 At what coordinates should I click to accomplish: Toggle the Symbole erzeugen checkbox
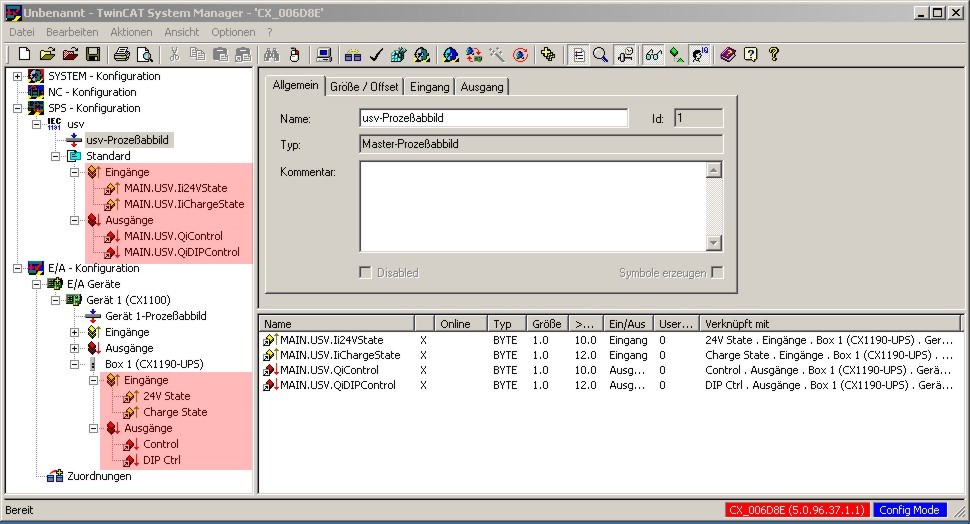tap(717, 273)
